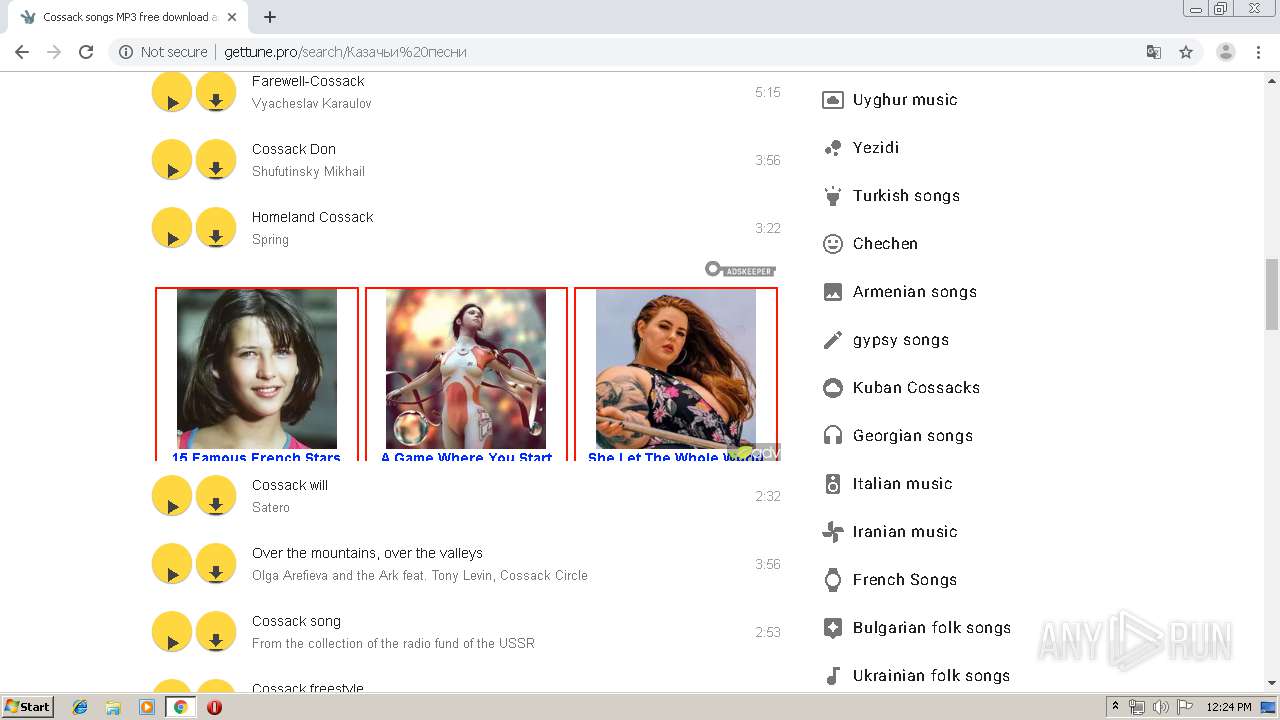Download the Cossack song track
Image resolution: width=1280 pixels, height=720 pixels.
coord(216,632)
